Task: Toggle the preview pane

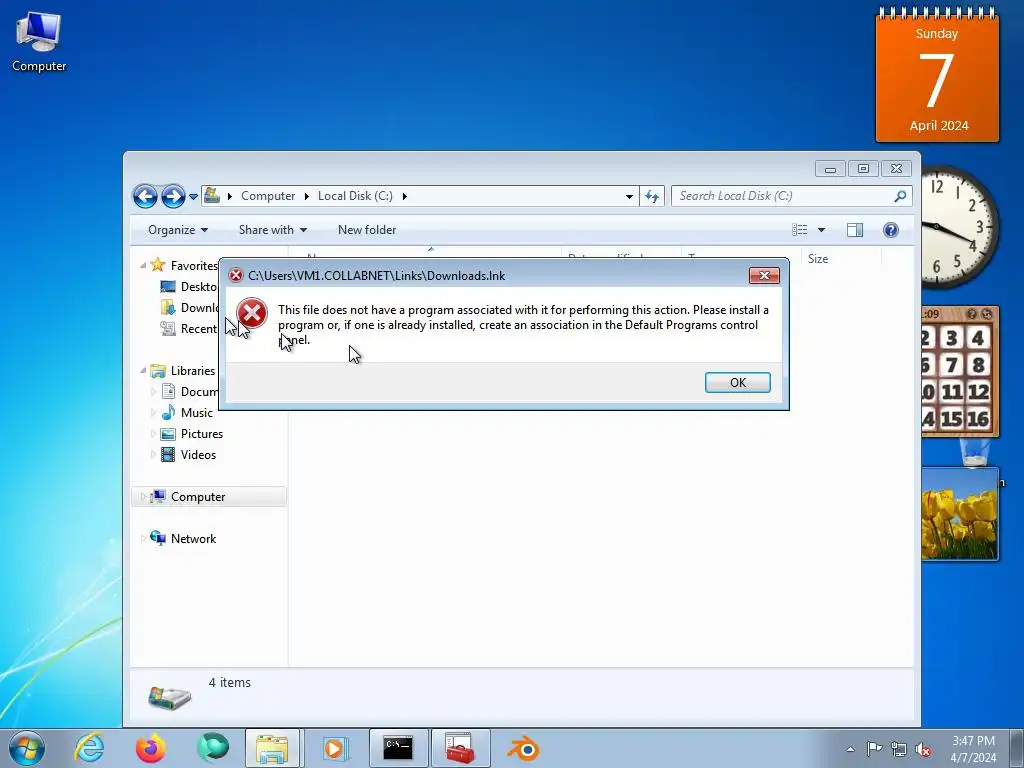Action: pyautogui.click(x=855, y=230)
